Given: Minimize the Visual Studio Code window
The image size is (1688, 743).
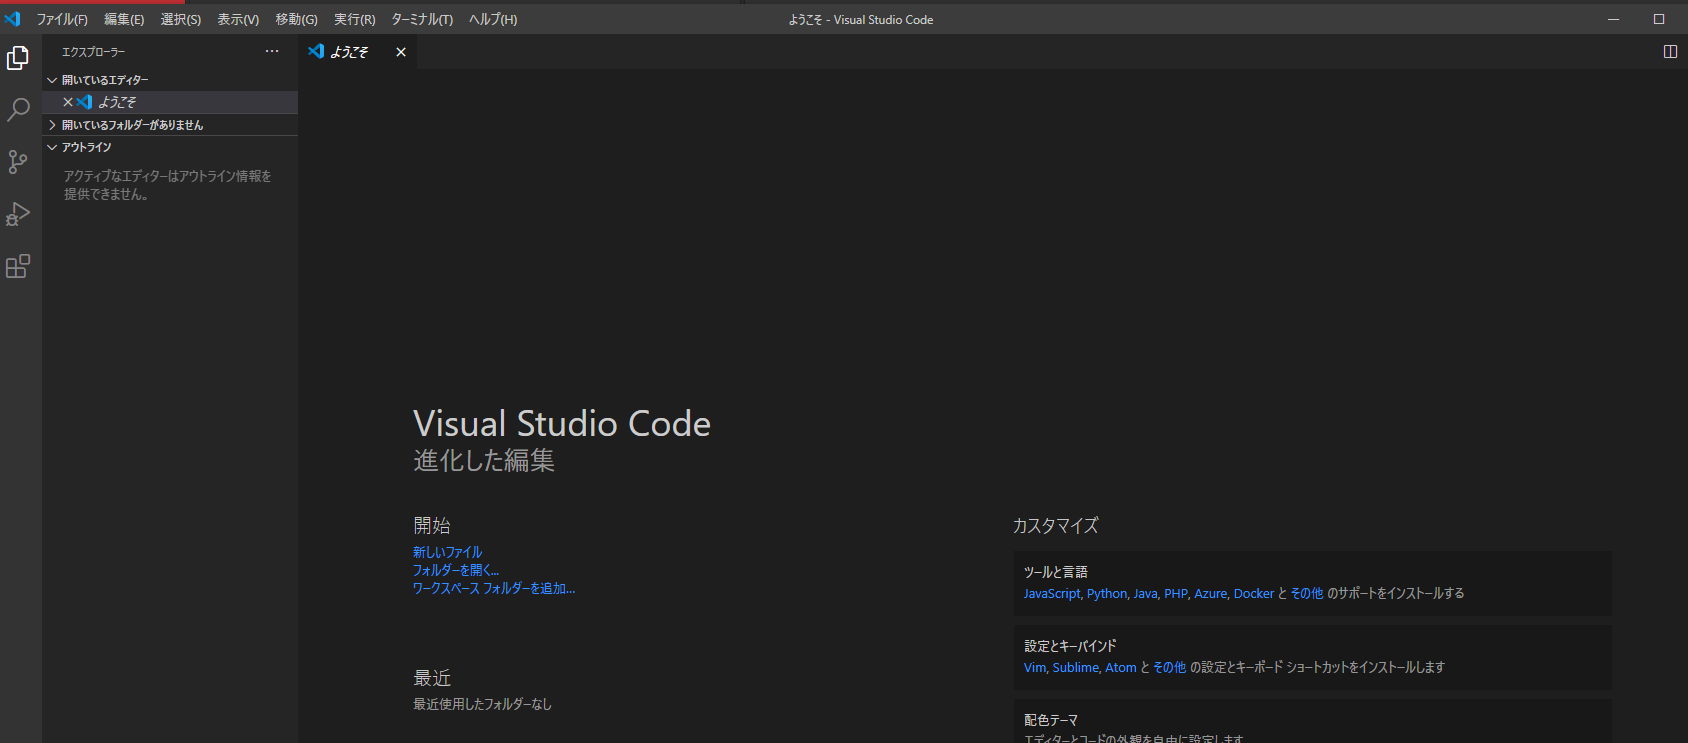Looking at the screenshot, I should 1613,19.
